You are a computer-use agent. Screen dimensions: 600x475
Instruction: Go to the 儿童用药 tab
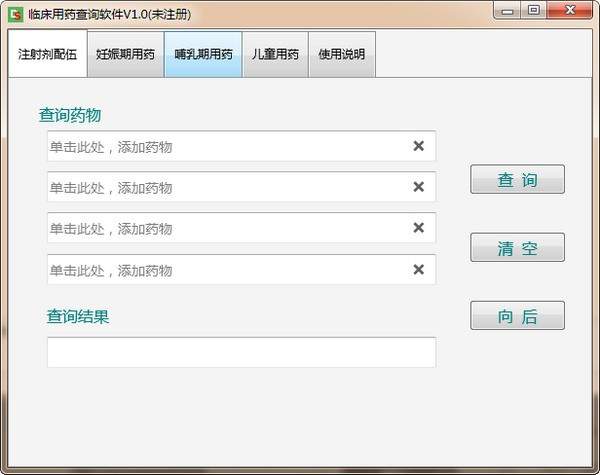(x=274, y=54)
